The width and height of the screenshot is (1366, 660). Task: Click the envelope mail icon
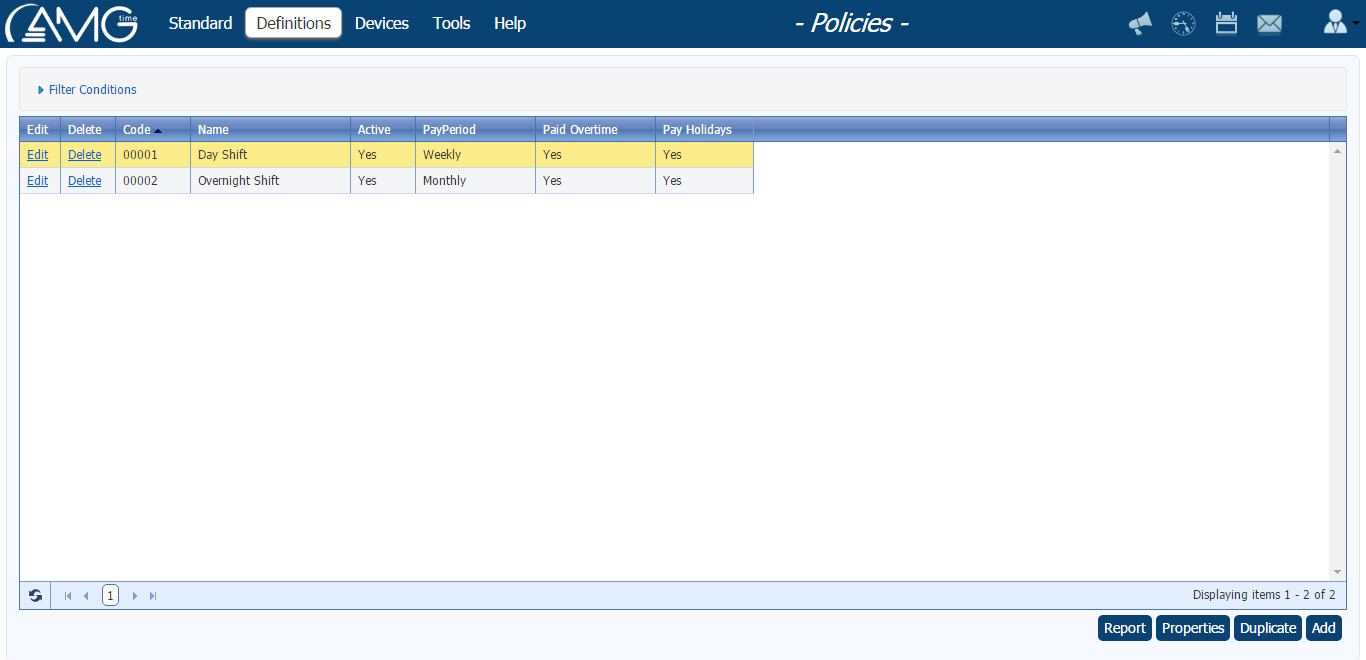pos(1269,24)
